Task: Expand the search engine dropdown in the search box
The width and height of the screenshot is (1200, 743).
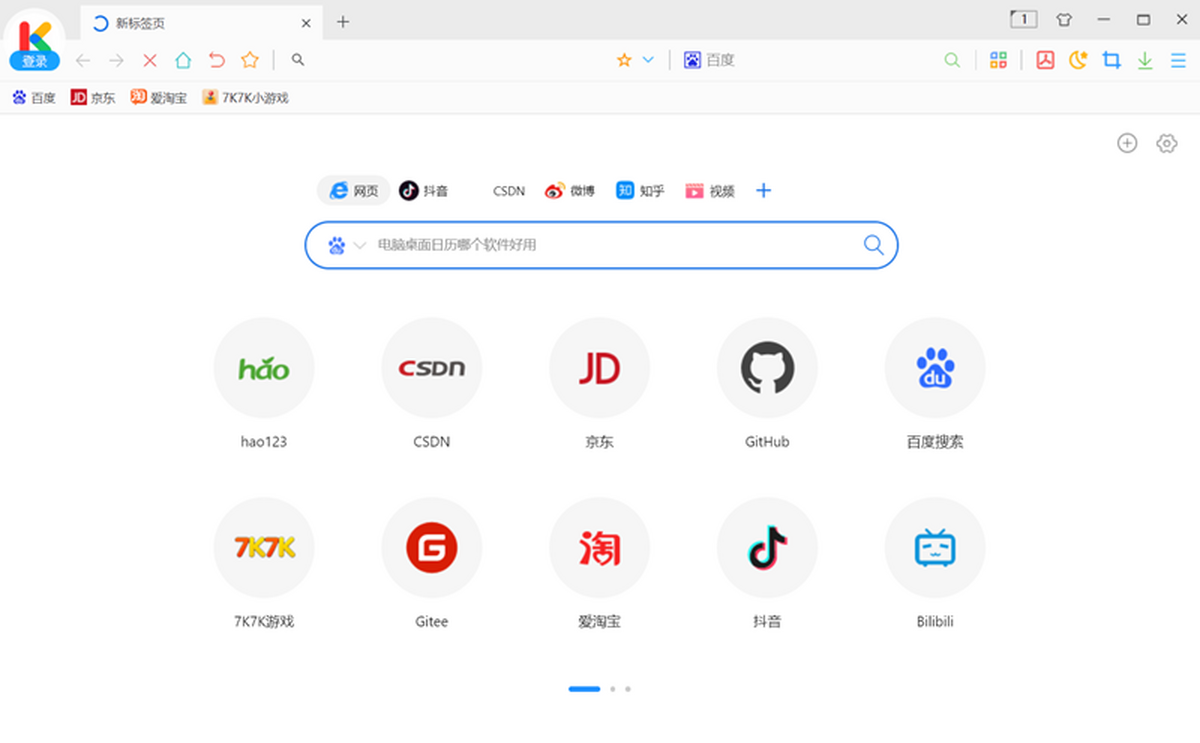Action: (360, 245)
